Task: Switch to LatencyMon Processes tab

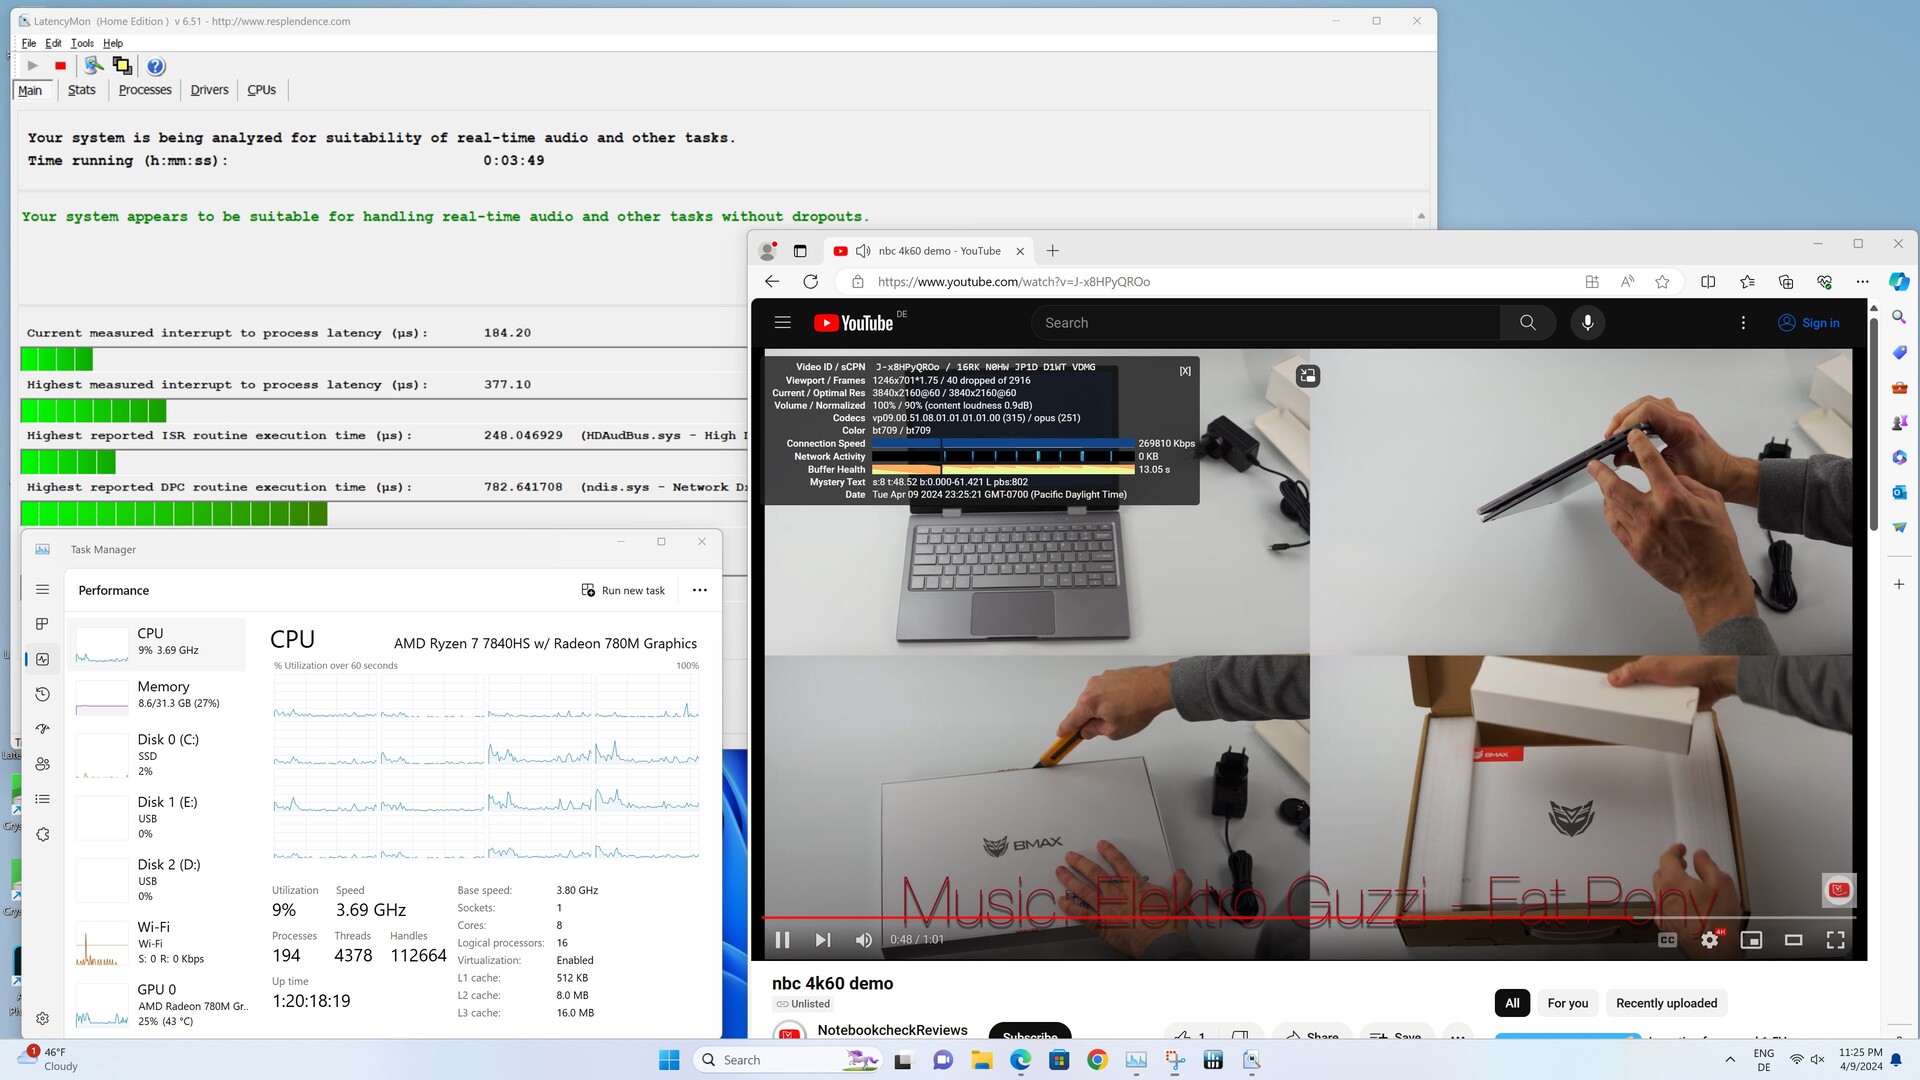Action: pos(145,90)
